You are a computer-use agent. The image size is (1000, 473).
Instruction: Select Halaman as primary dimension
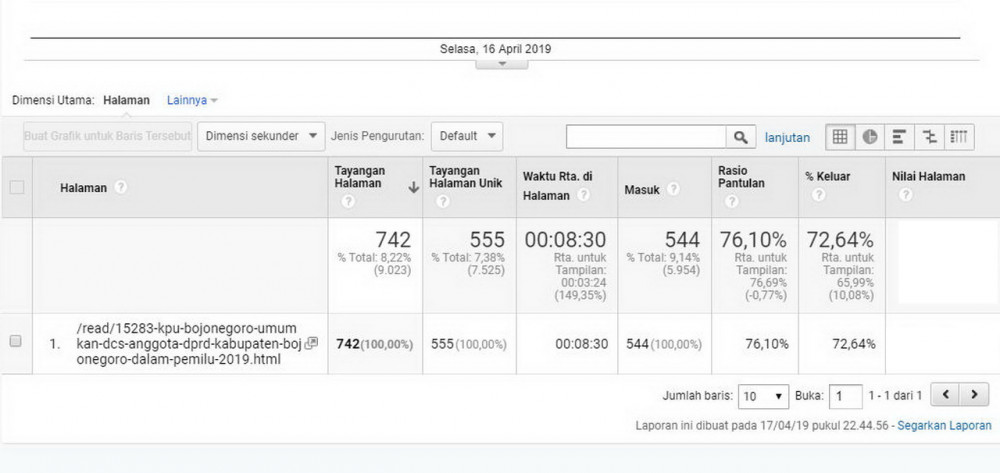click(x=126, y=100)
